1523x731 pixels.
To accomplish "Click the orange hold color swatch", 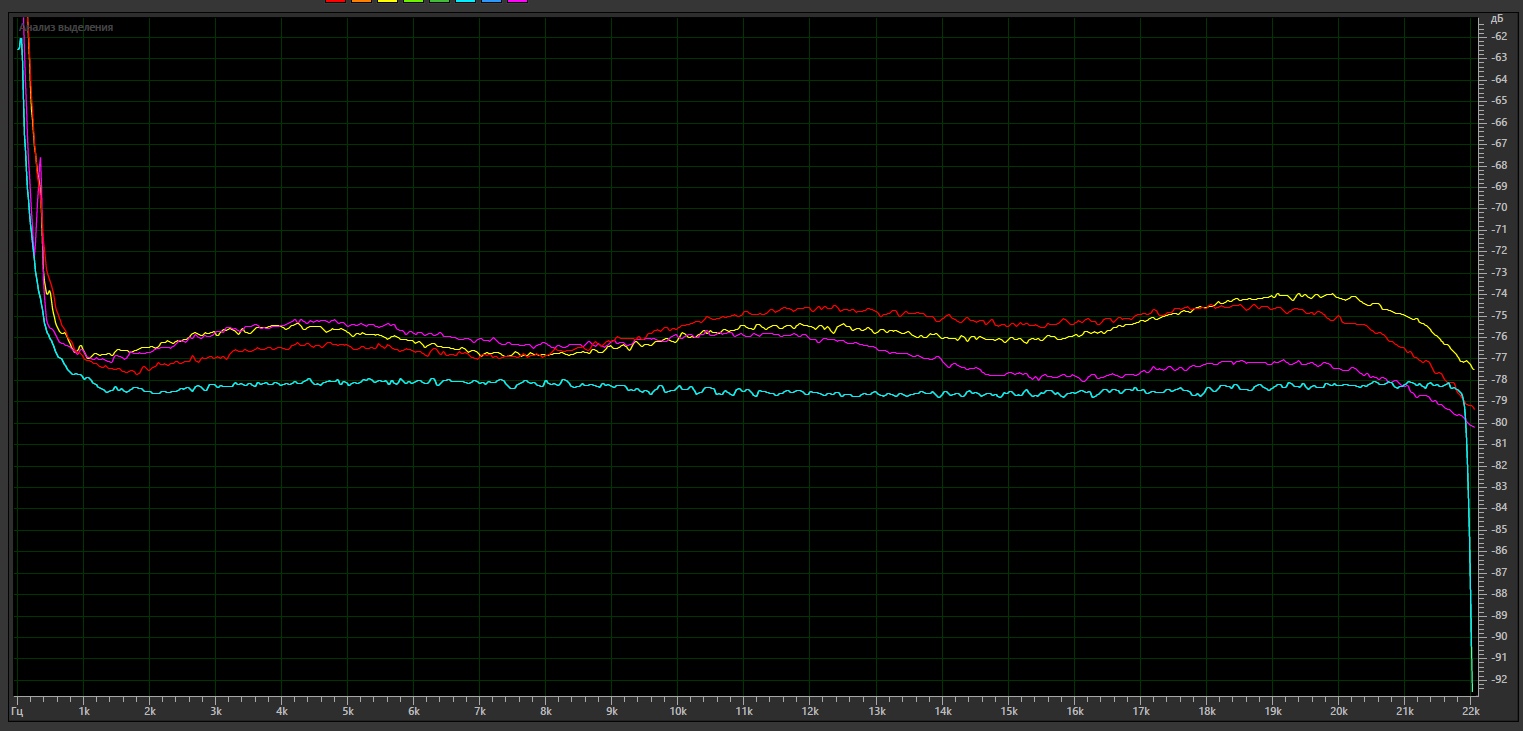I will point(361,1).
